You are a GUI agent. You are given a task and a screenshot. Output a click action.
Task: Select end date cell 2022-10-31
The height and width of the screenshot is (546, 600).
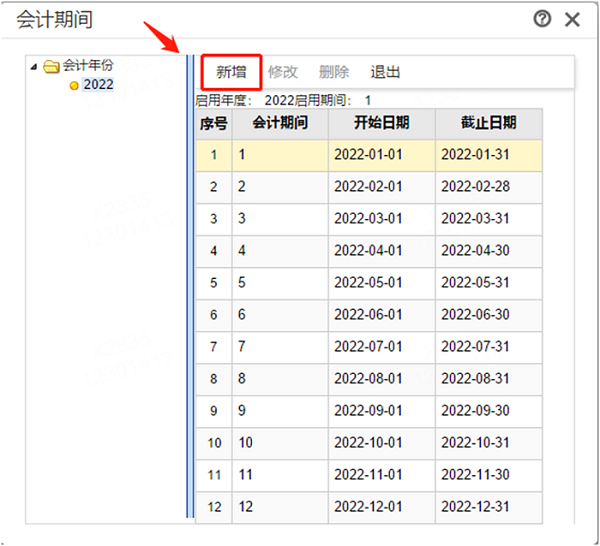(489, 443)
